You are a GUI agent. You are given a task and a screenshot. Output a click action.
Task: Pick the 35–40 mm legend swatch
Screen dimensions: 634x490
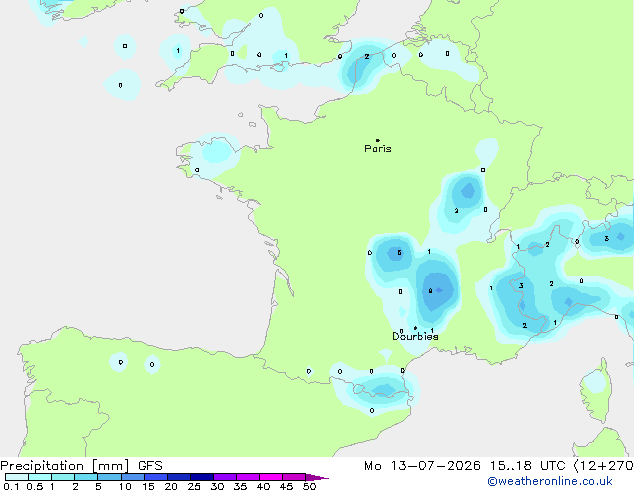[248, 477]
